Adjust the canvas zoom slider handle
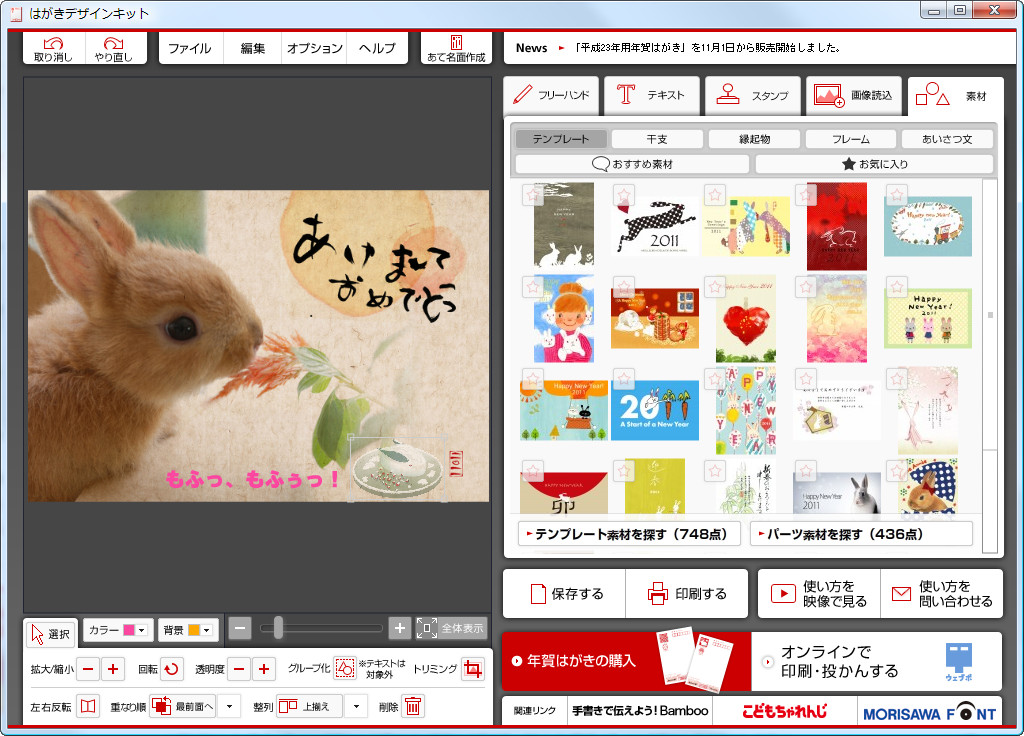 (x=278, y=628)
